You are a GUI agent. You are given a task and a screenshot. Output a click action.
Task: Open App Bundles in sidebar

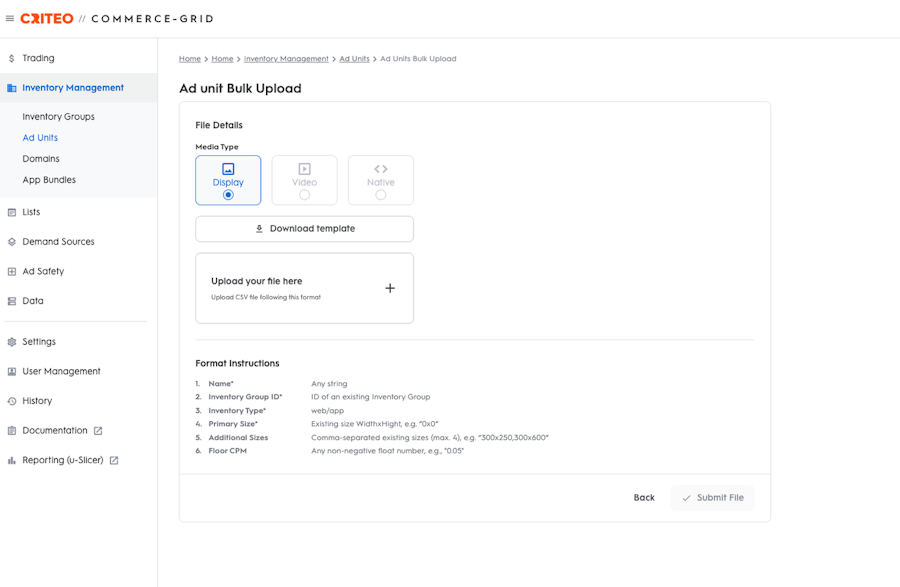click(49, 180)
